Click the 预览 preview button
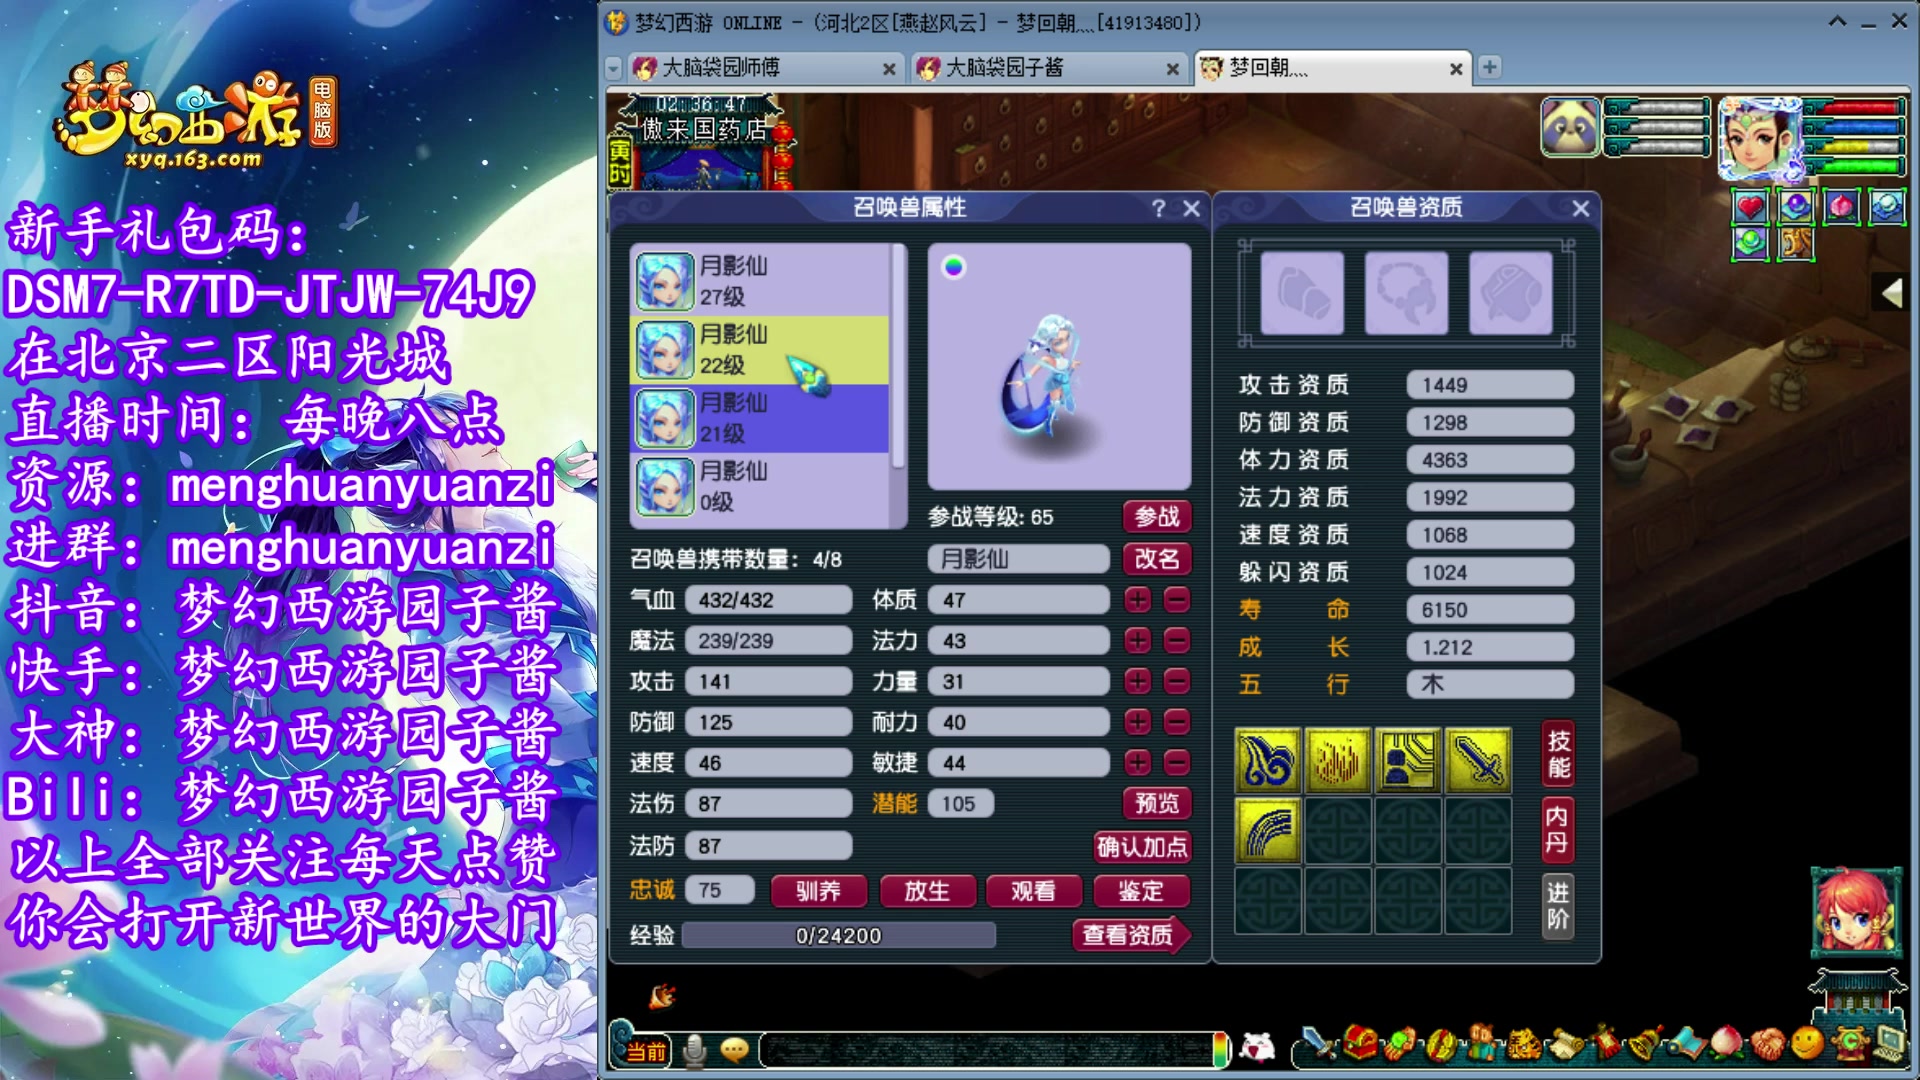The image size is (1920, 1080). (x=1157, y=803)
